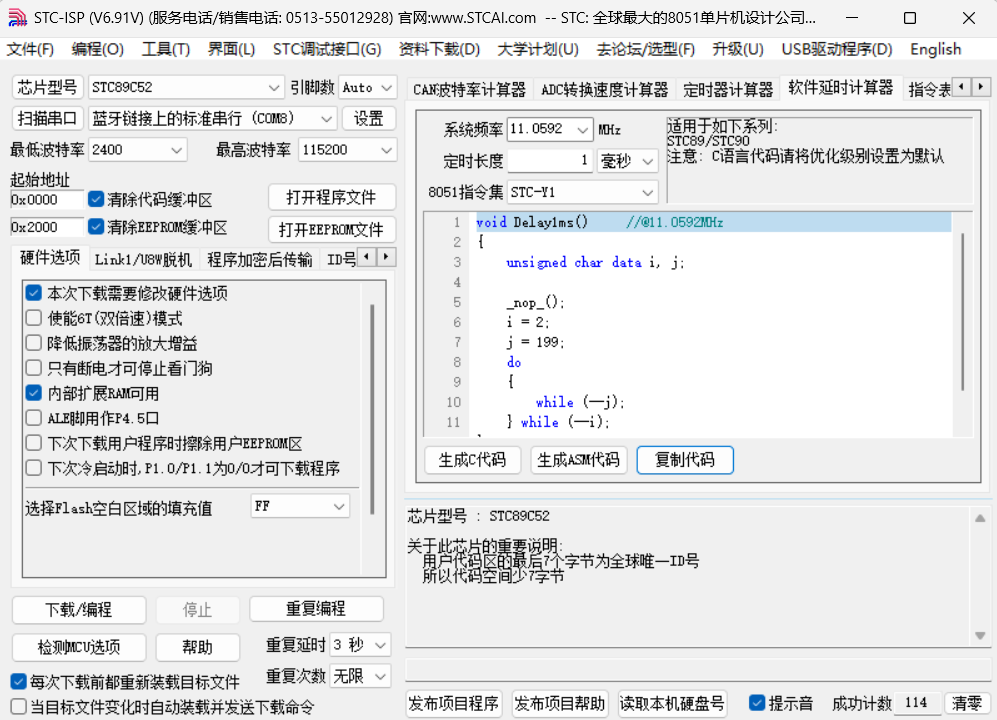This screenshot has width=997, height=720.
Task: Toggle 清除代码缓冲区 checkbox
Action: (x=96, y=200)
